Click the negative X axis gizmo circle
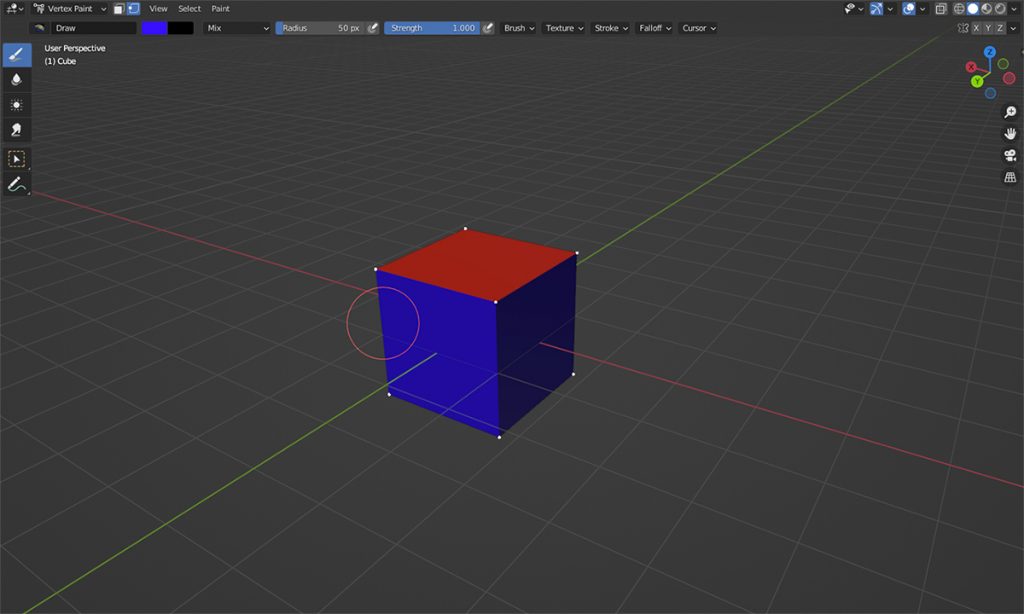 coord(1009,78)
